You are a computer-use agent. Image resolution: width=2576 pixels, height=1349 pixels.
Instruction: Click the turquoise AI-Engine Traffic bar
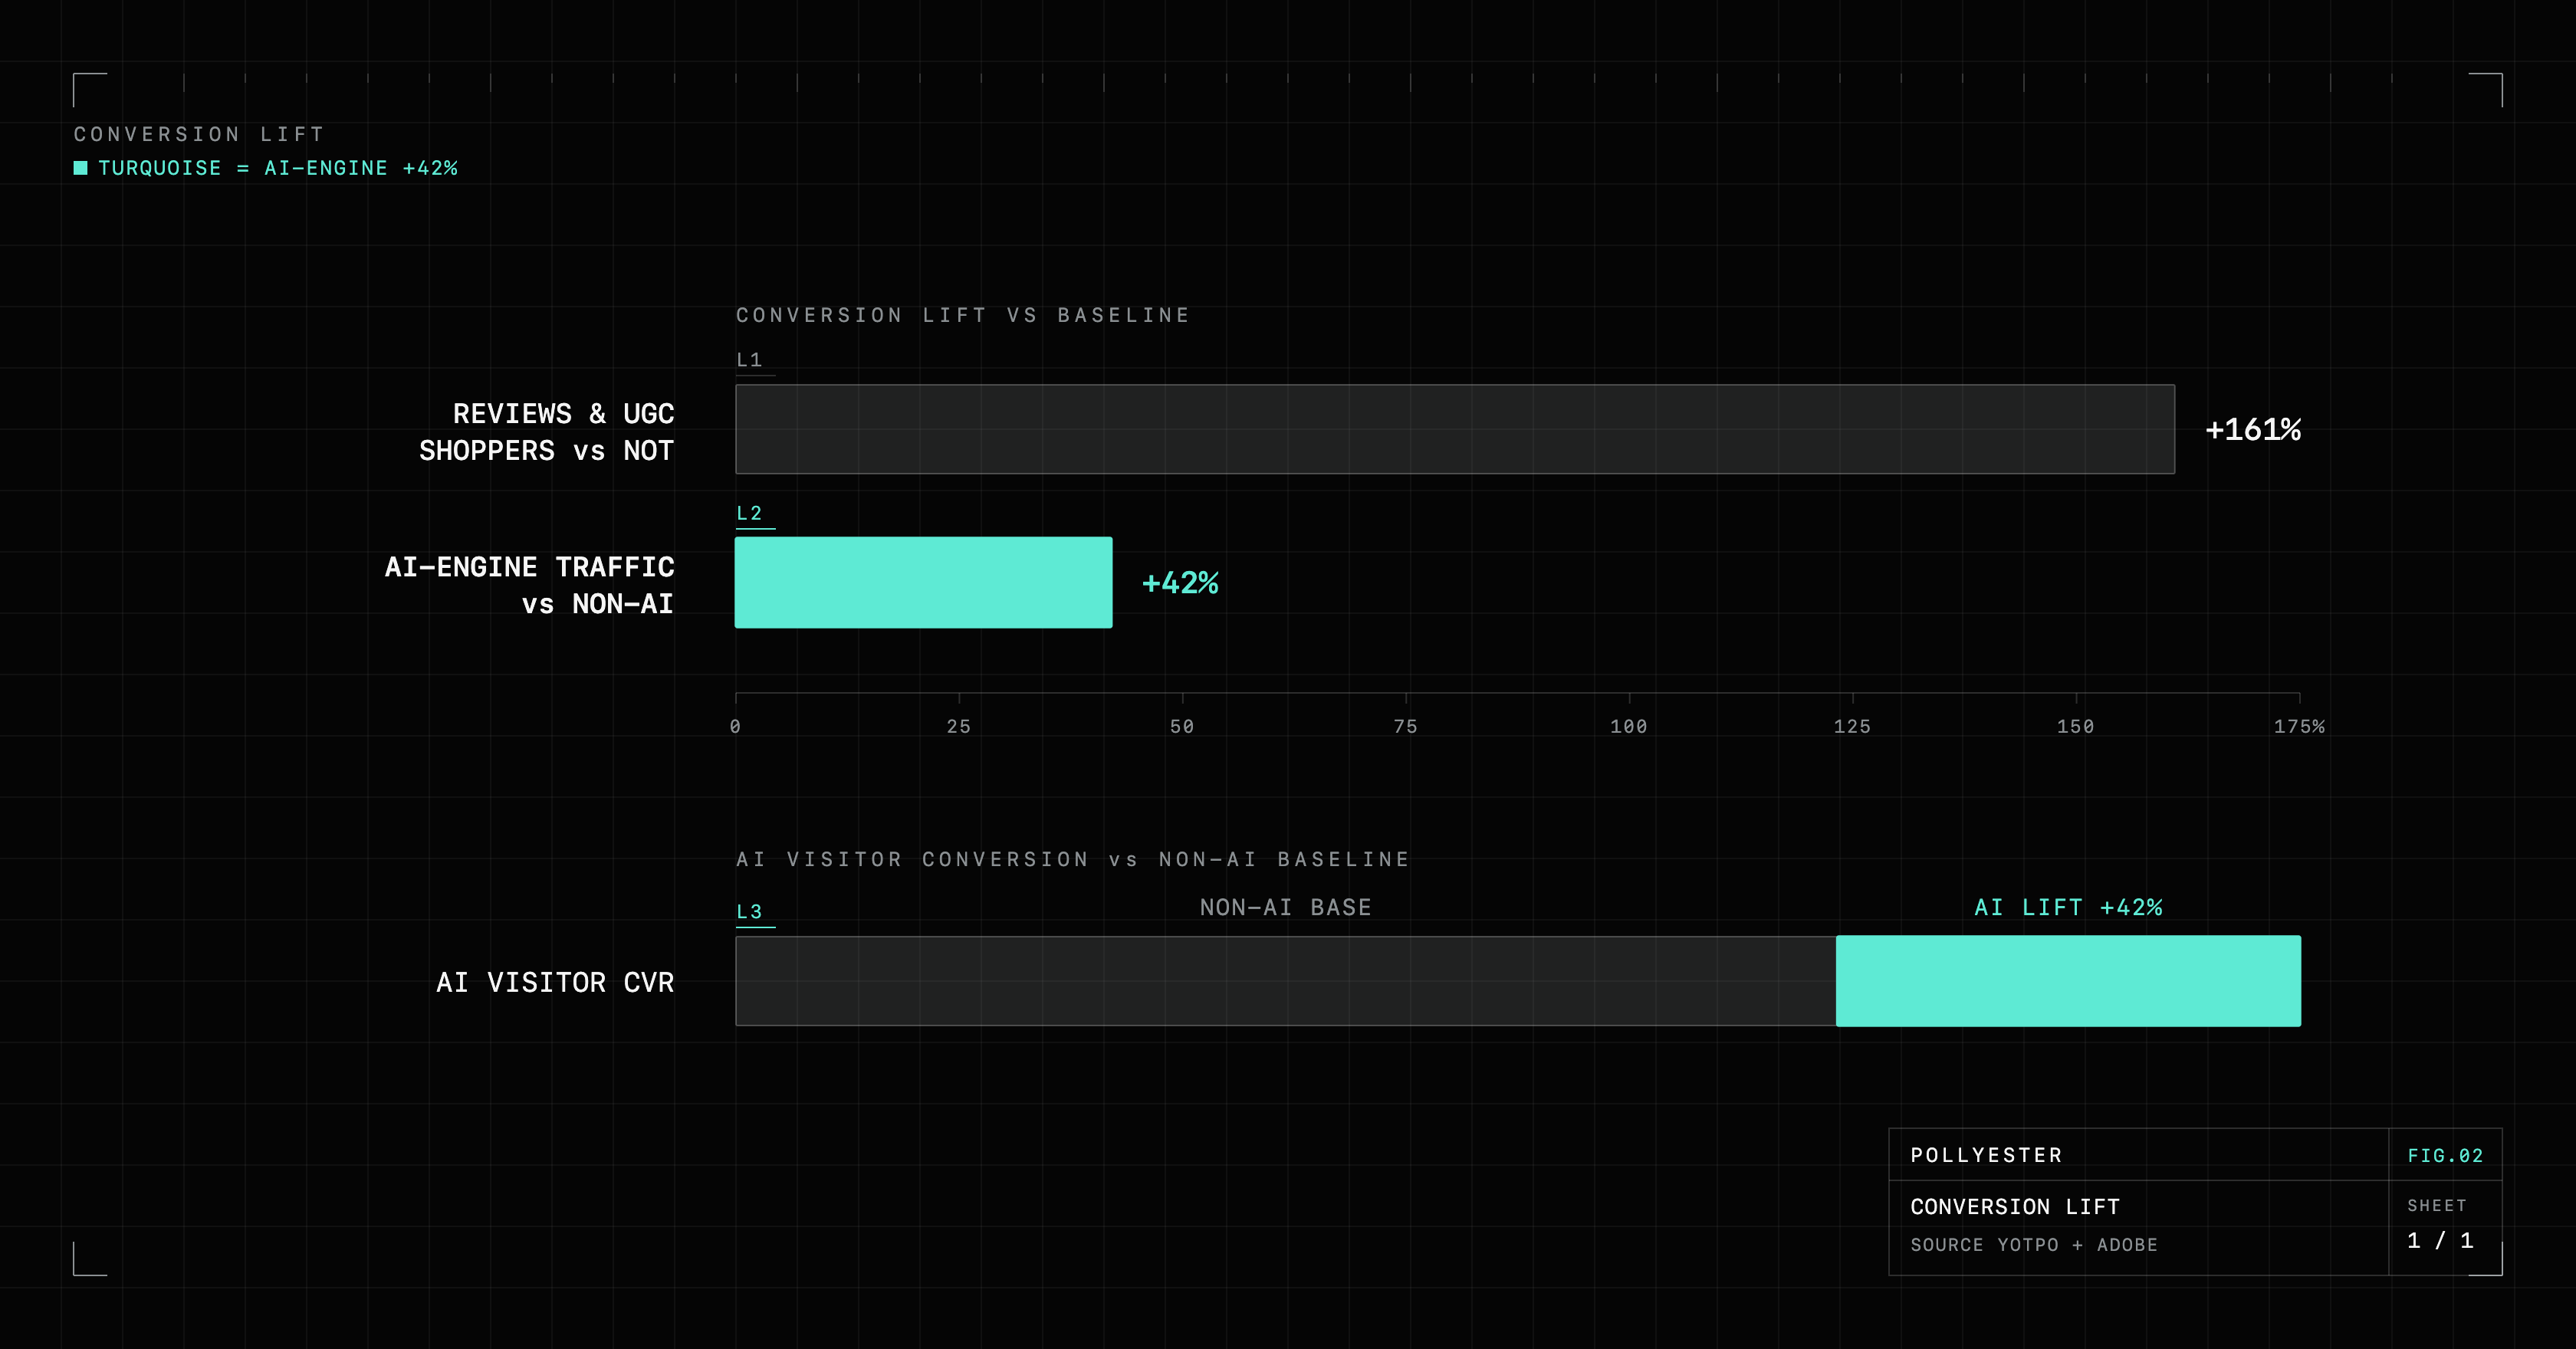click(x=924, y=583)
